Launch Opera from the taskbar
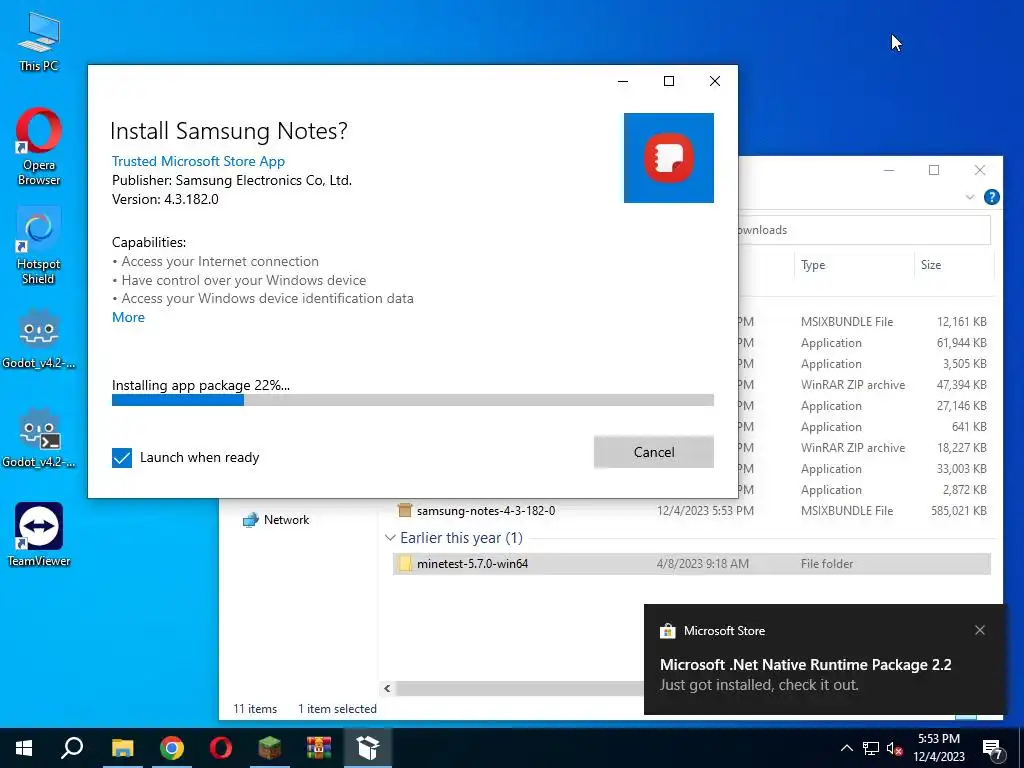The height and width of the screenshot is (768, 1024). [x=221, y=748]
